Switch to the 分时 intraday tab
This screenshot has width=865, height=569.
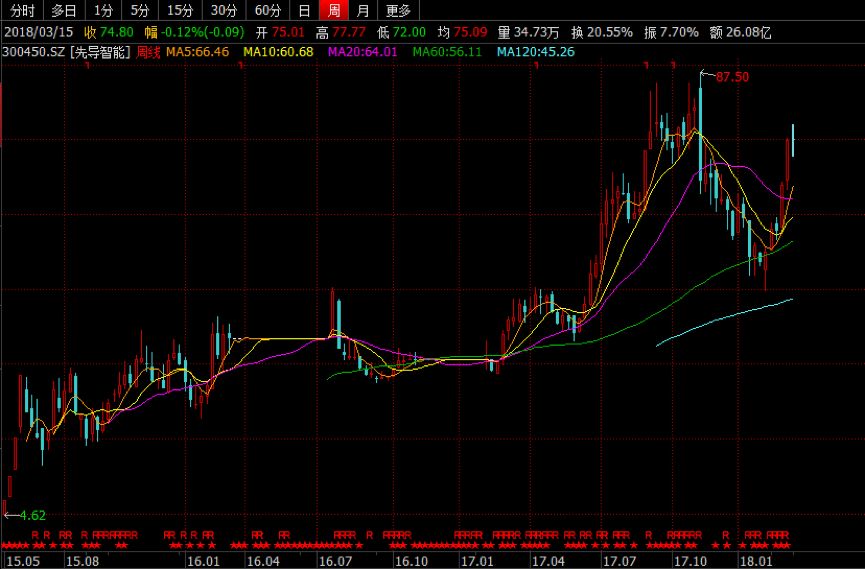pyautogui.click(x=22, y=10)
